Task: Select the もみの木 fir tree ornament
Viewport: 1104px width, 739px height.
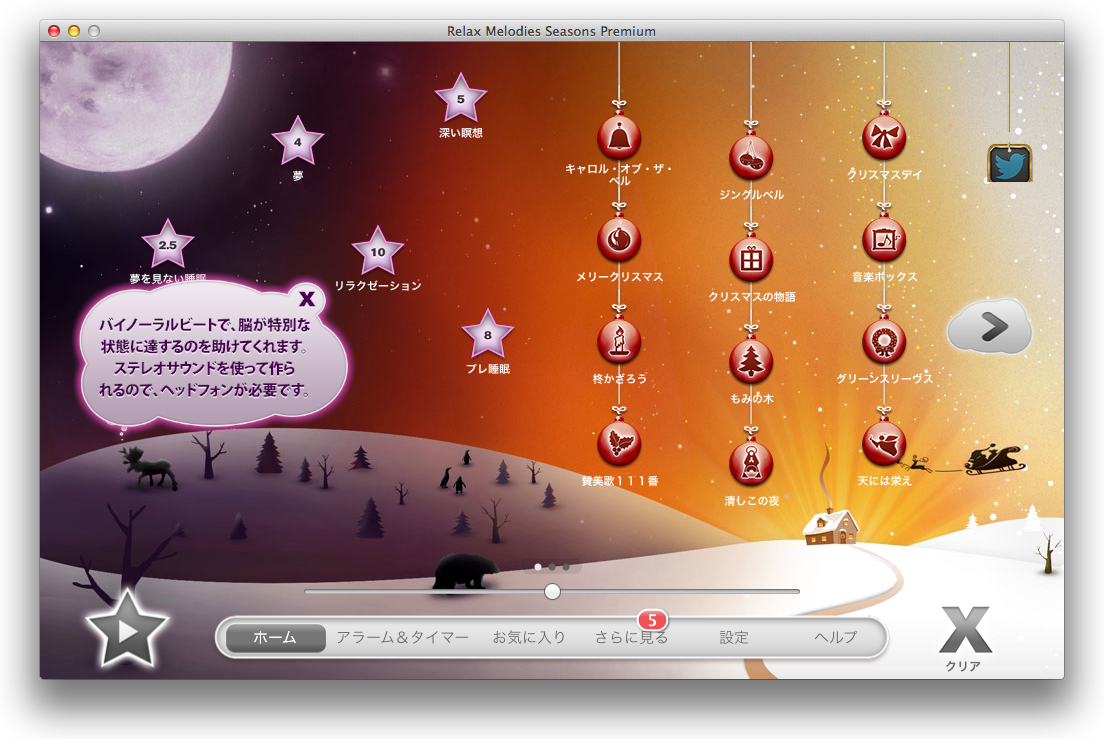Action: (751, 361)
